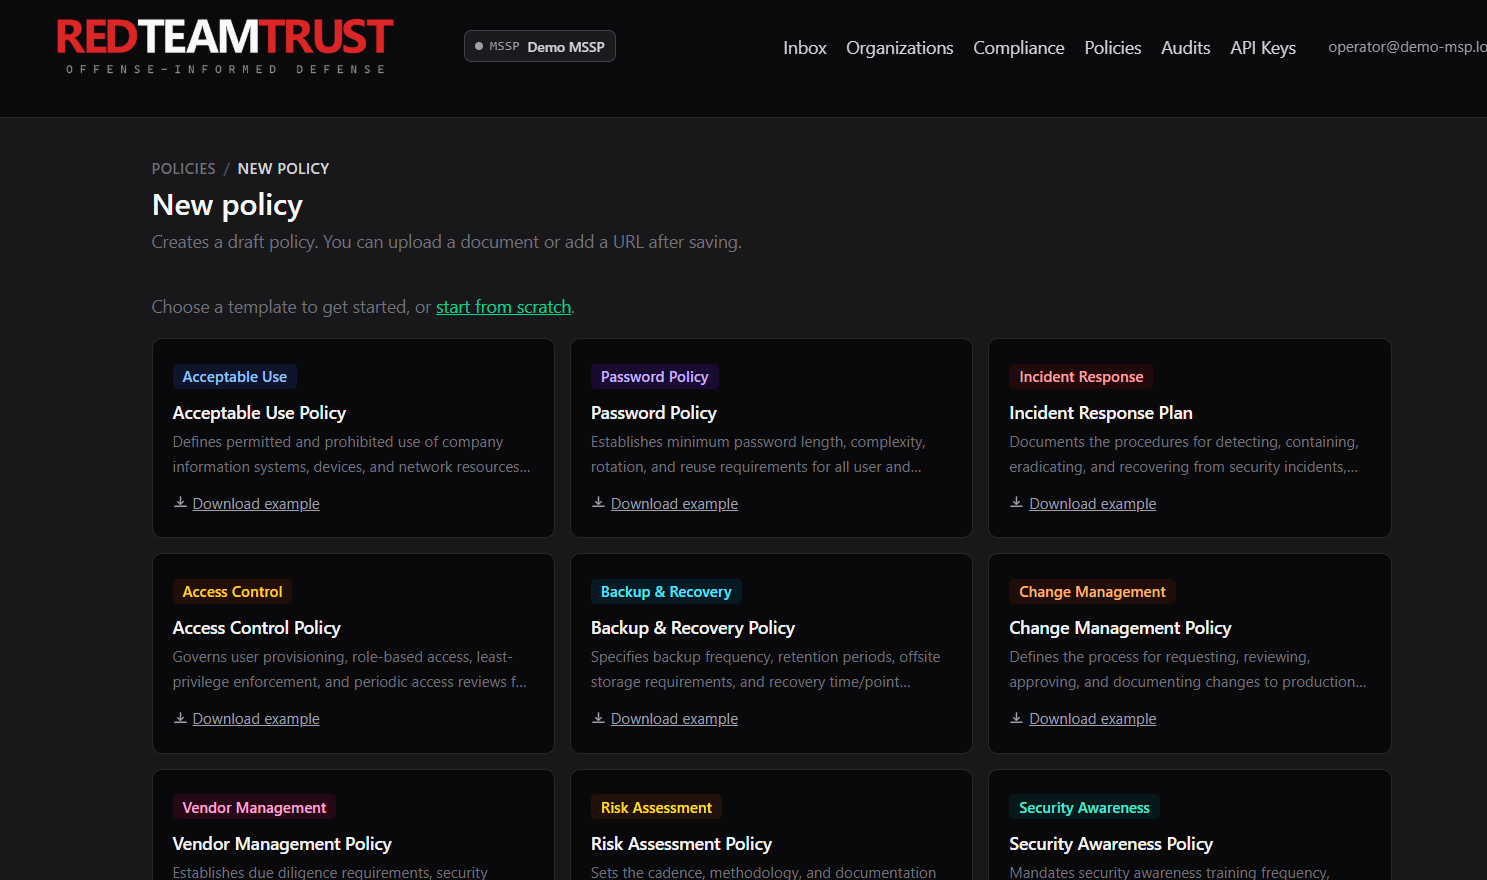1487x880 pixels.
Task: Download example for Incident Response Plan
Action: click(1092, 504)
